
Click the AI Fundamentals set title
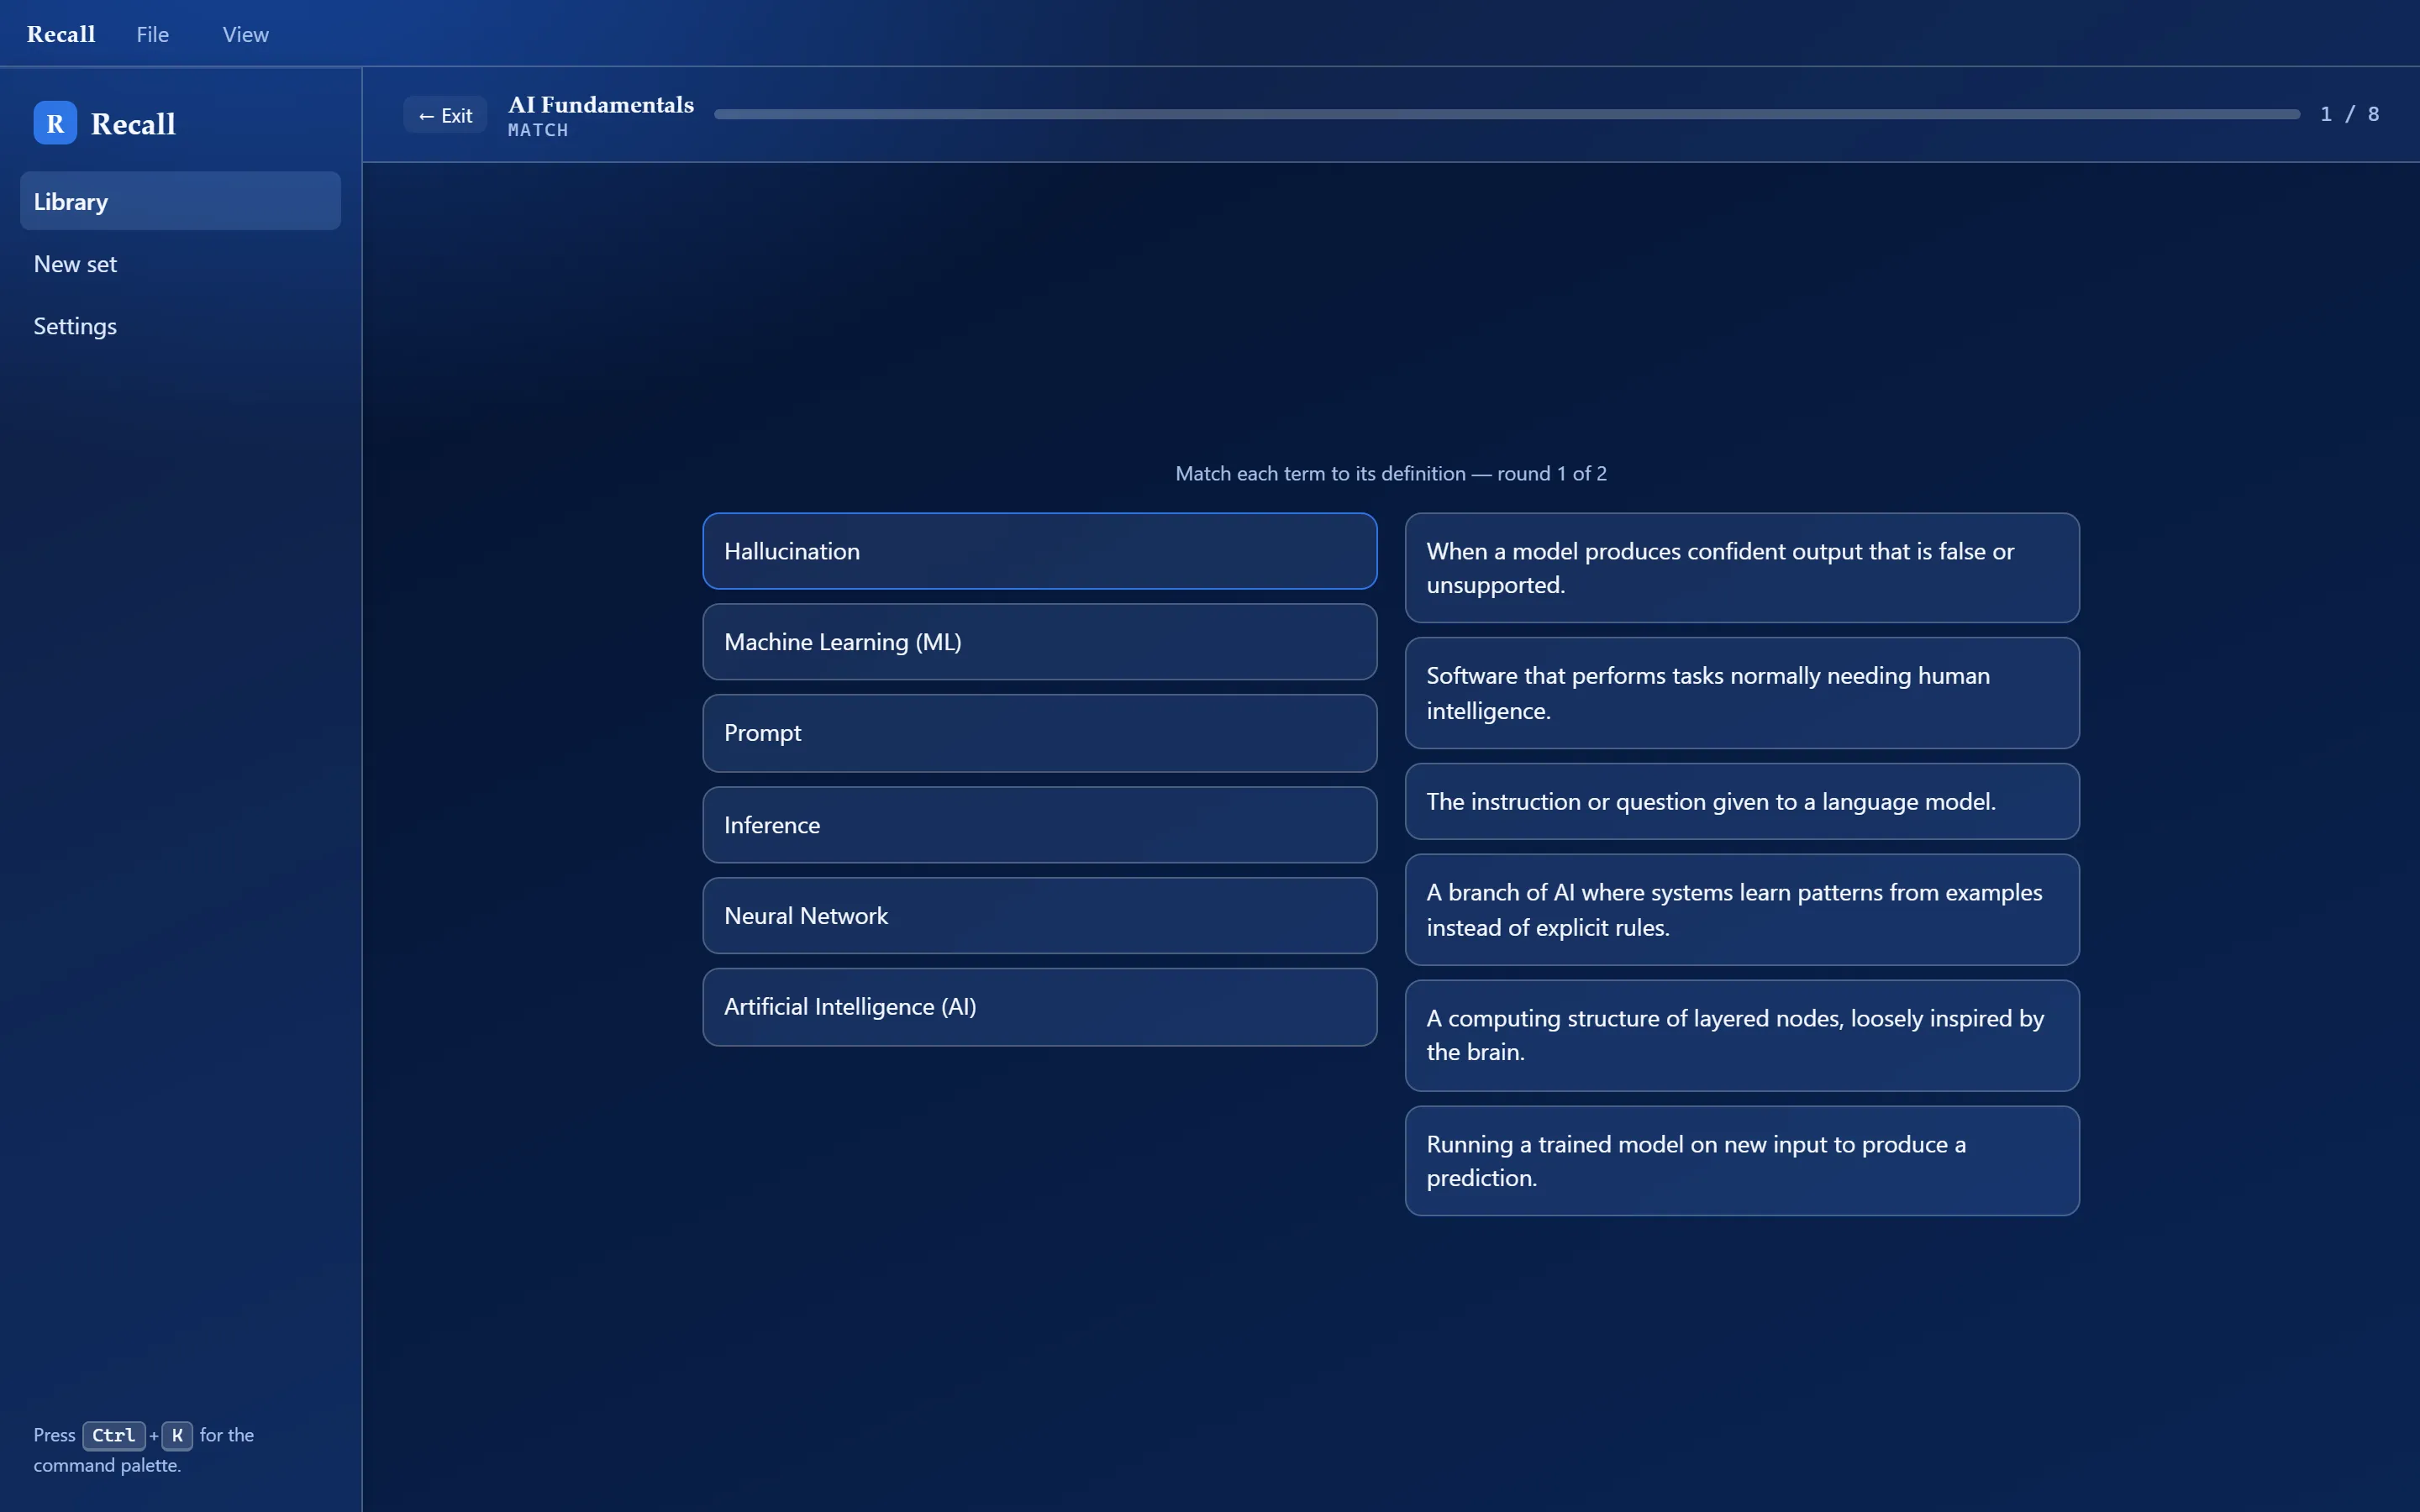(x=601, y=105)
